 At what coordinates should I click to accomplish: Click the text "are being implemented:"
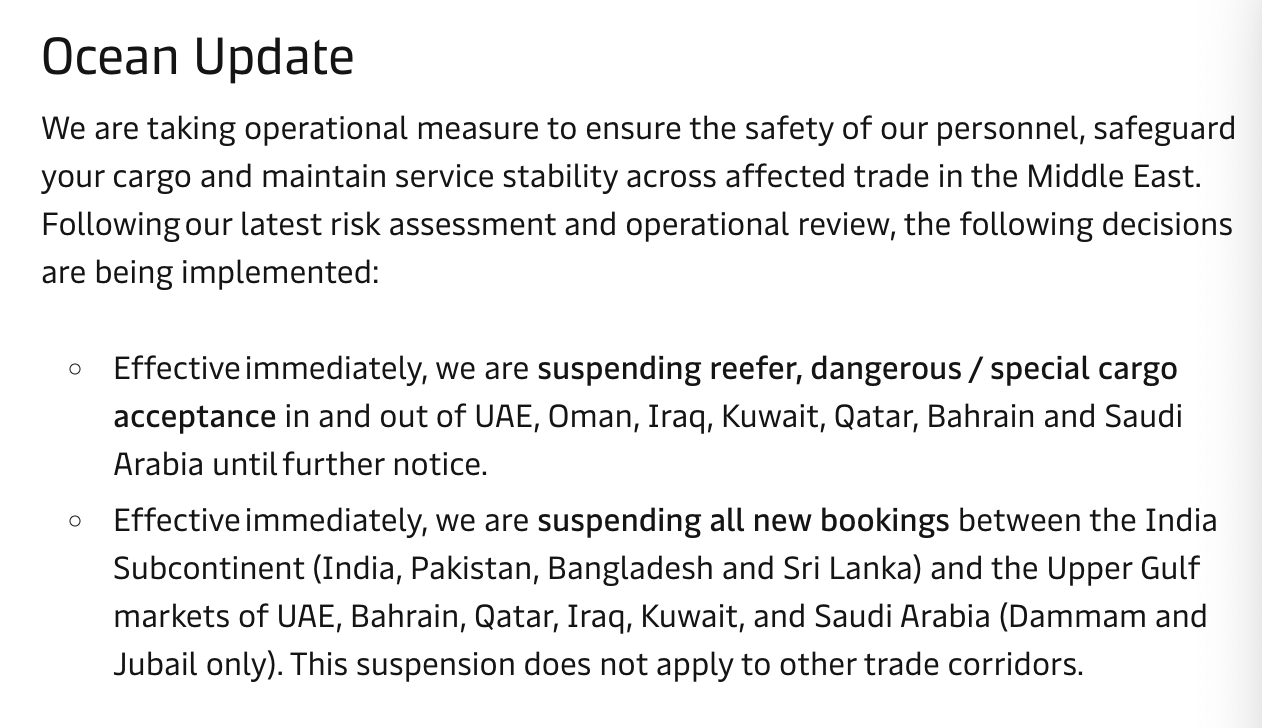(210, 272)
